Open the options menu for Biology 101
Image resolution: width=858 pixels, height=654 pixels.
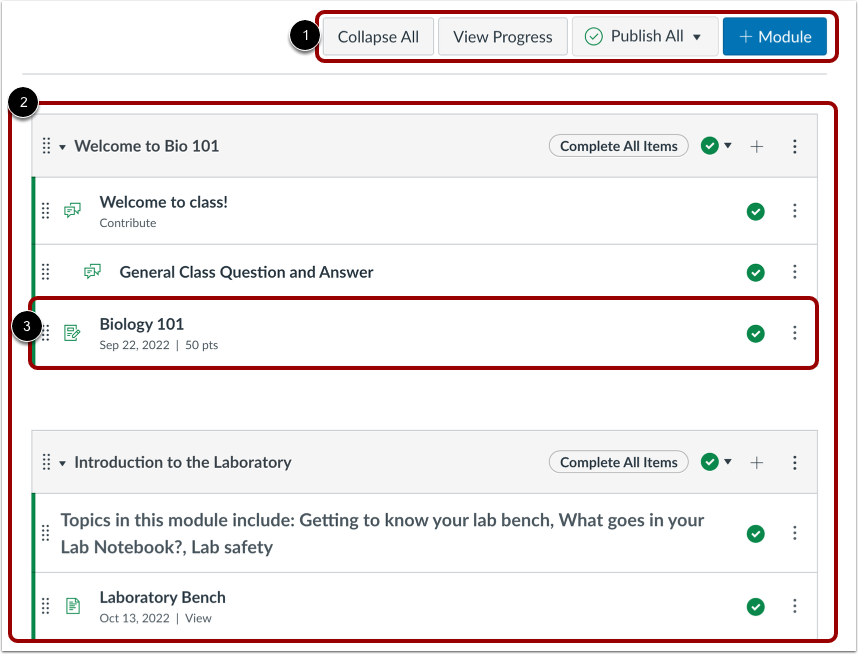[x=794, y=333]
